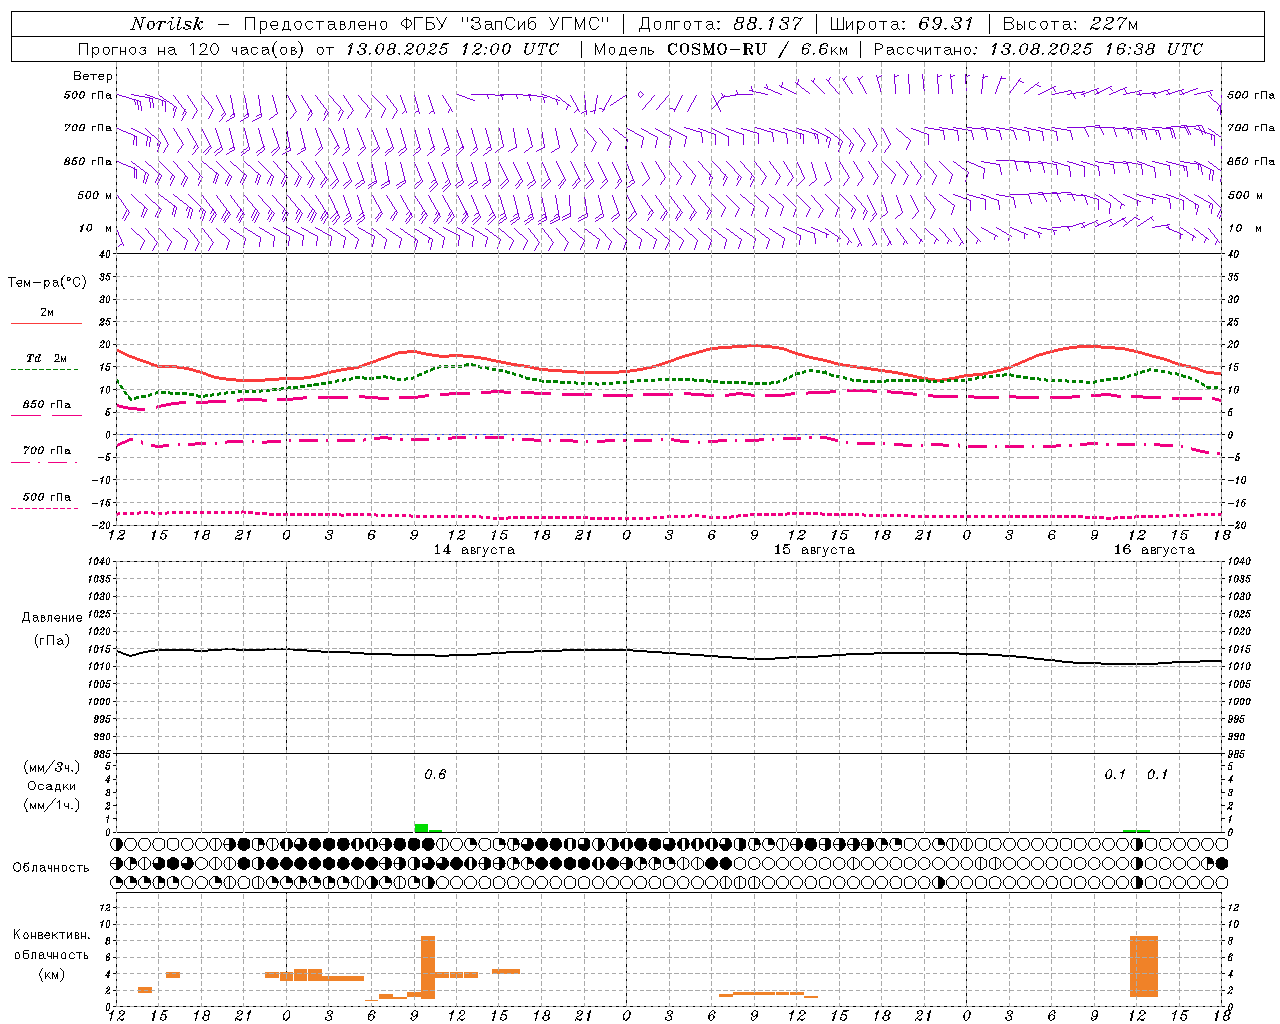Viewport: 1280px width, 1024px height.
Task: Click the 'Облачность' cloudiness label
Action: tap(51, 868)
